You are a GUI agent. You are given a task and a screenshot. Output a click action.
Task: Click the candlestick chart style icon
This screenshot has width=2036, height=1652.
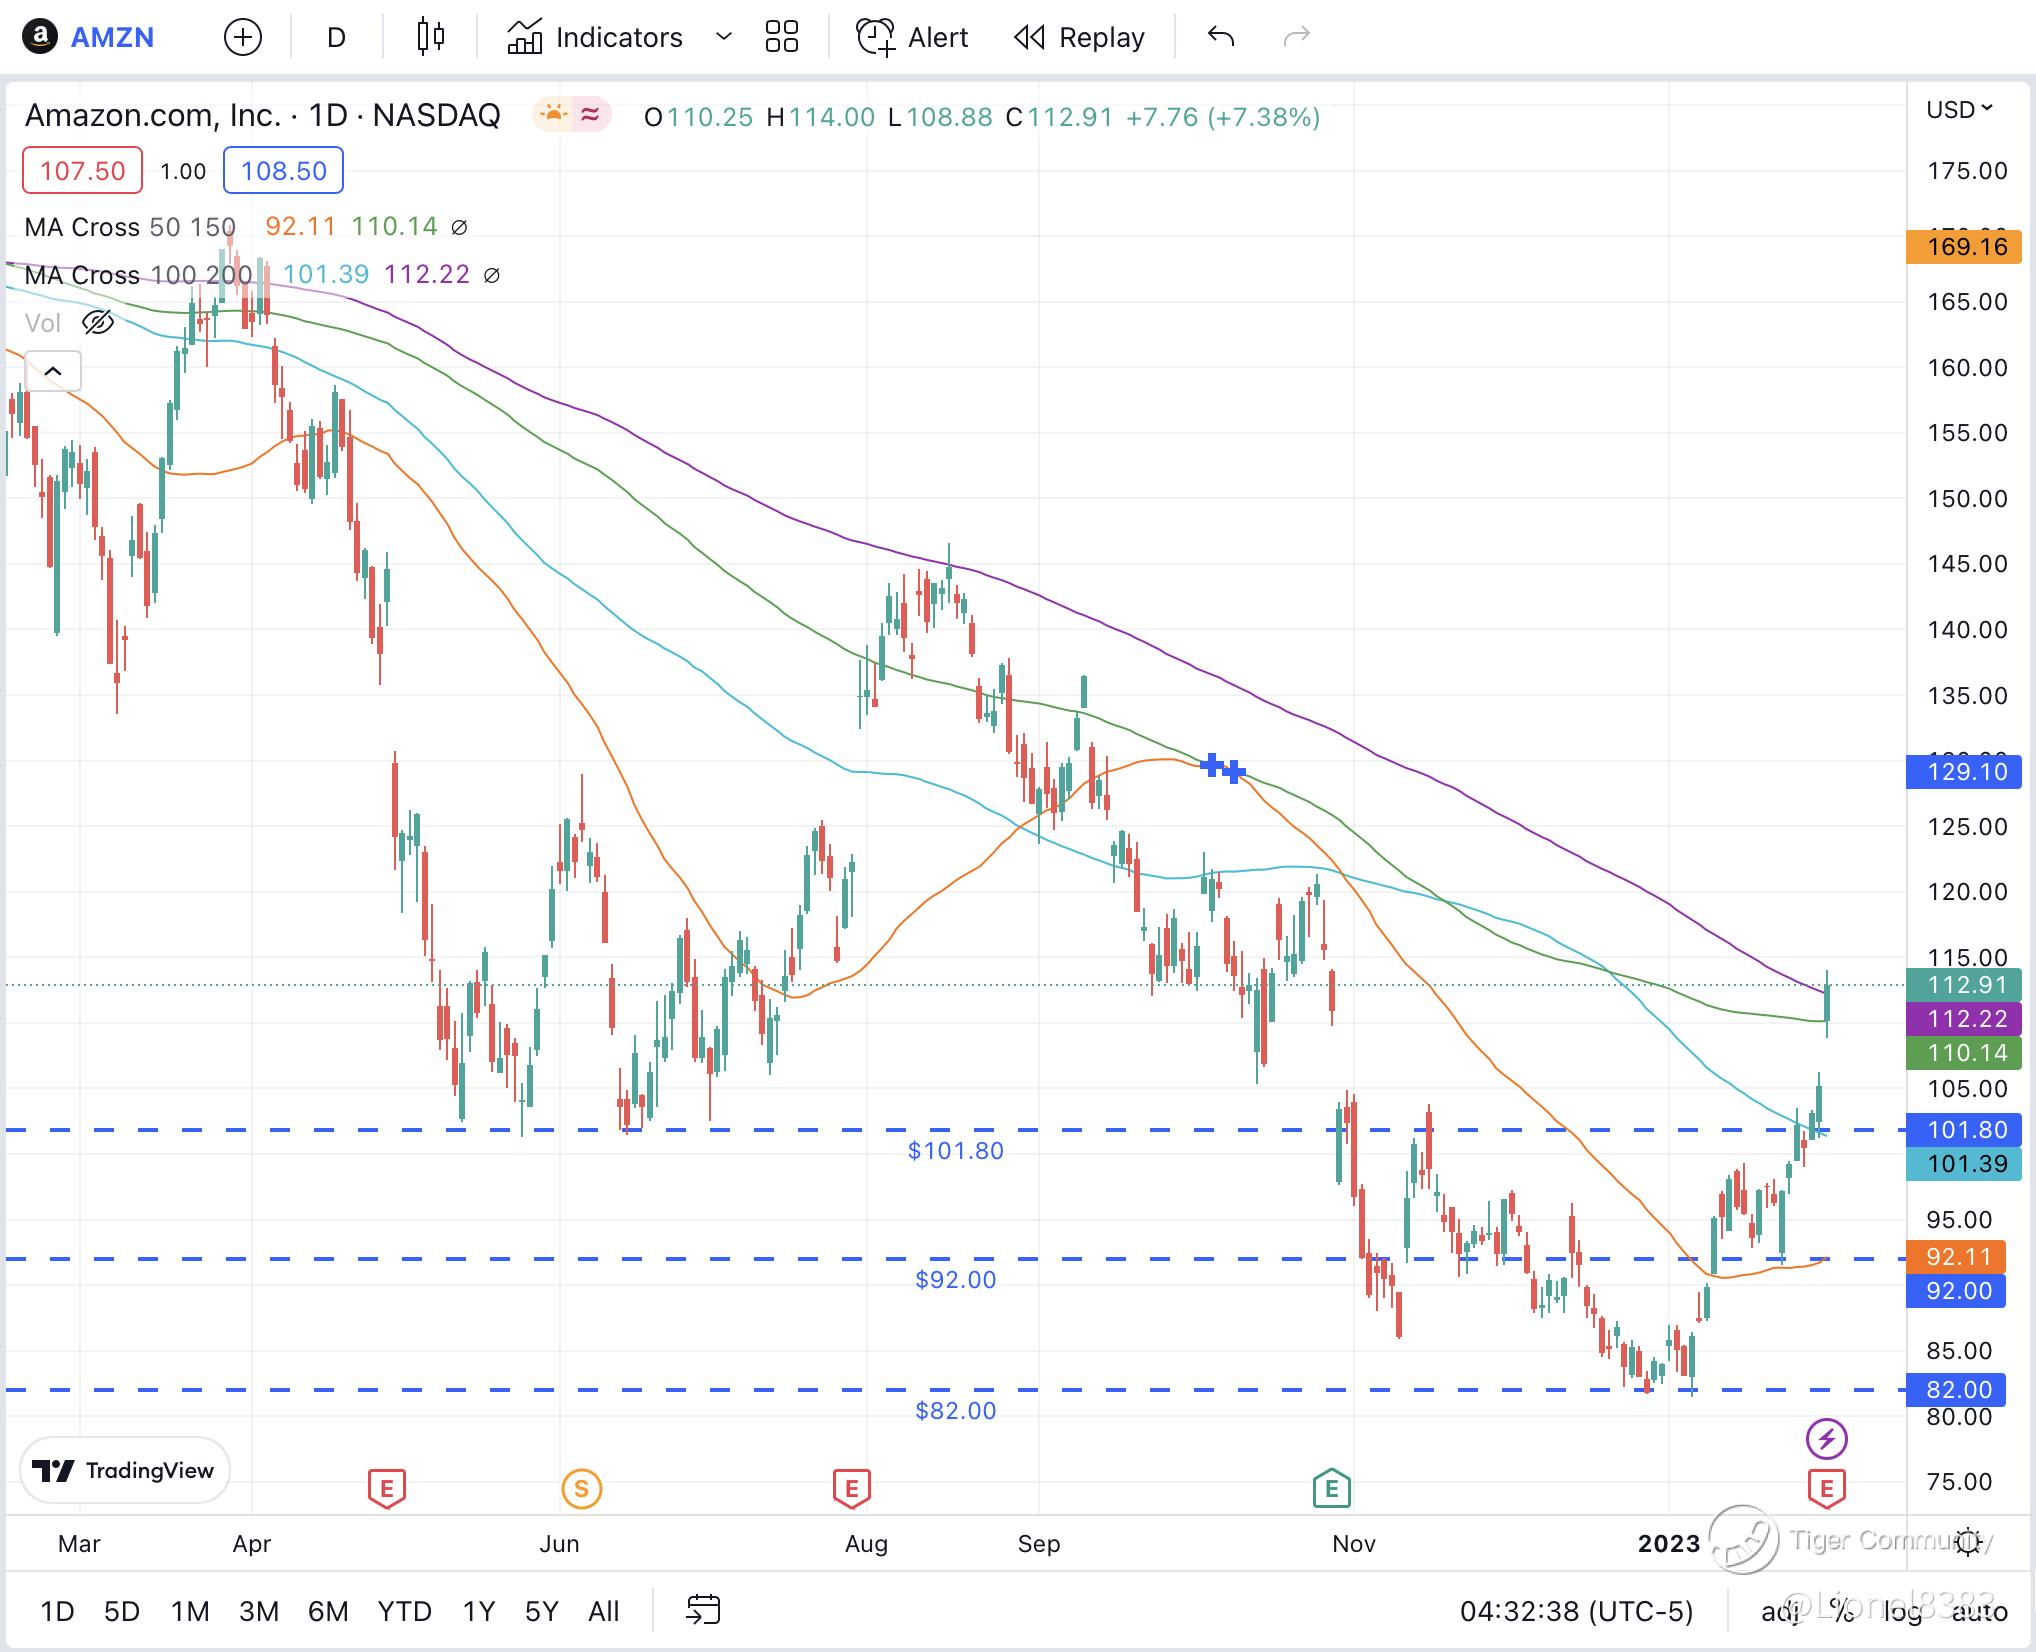(x=430, y=37)
